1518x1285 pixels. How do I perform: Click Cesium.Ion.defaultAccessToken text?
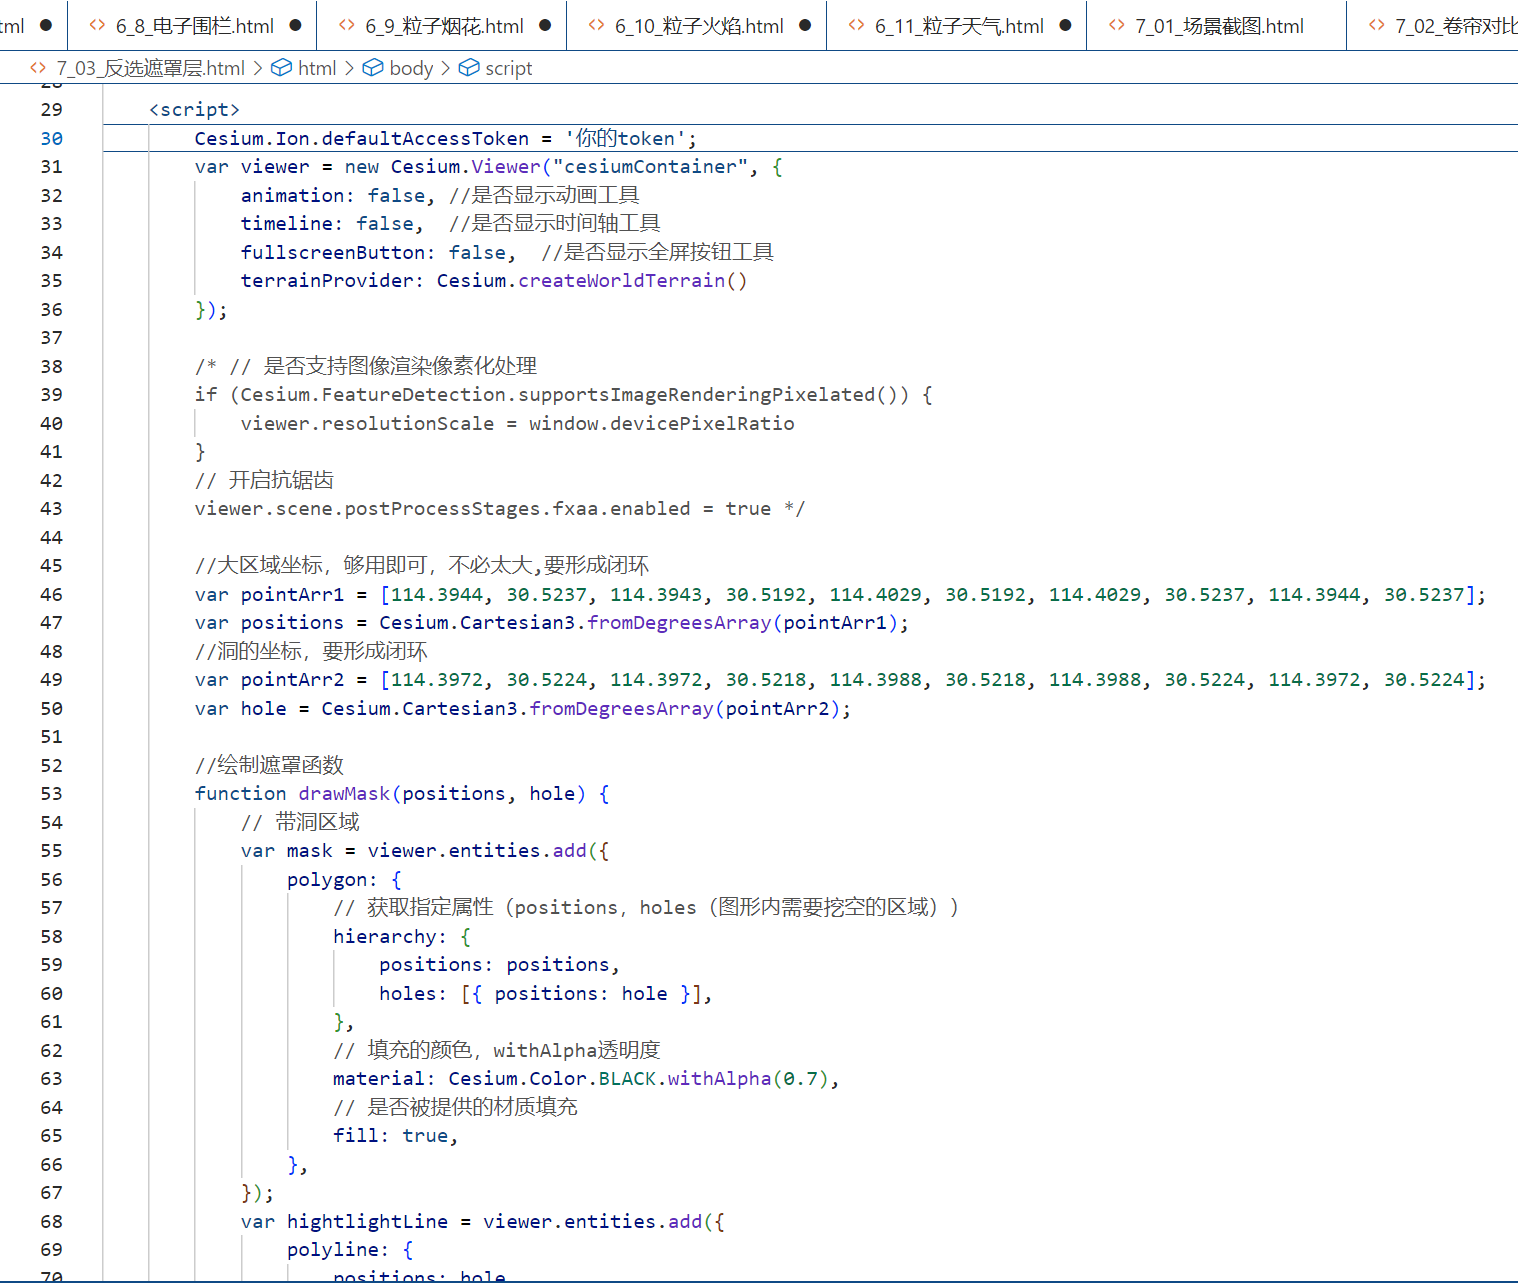362,138
